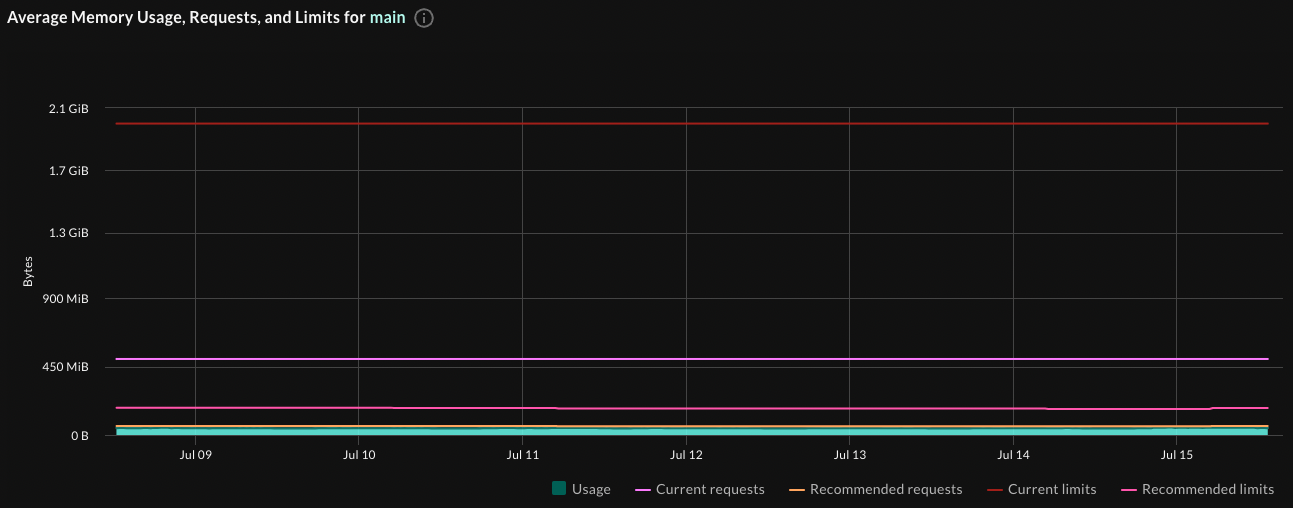Click the orange Recommended requests legend marker
The width and height of the screenshot is (1293, 508).
coord(797,490)
